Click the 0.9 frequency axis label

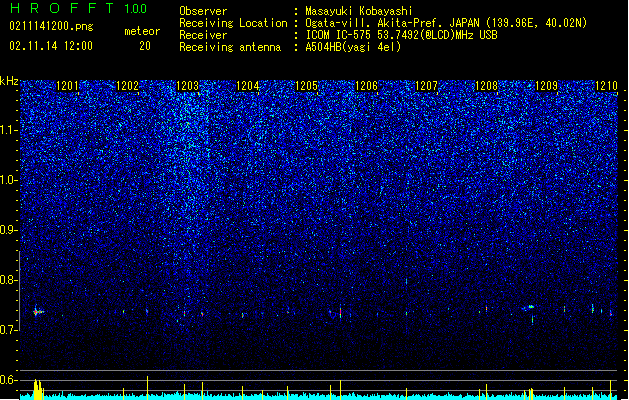[8, 230]
